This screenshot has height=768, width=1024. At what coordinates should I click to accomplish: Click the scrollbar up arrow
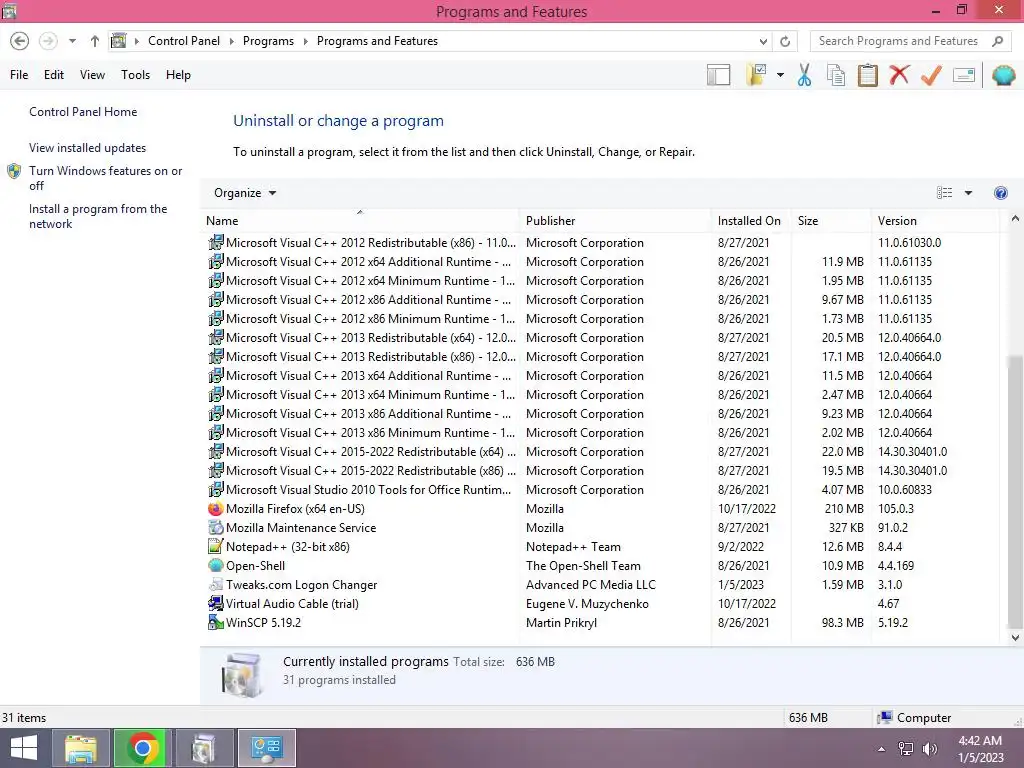pos(1015,219)
